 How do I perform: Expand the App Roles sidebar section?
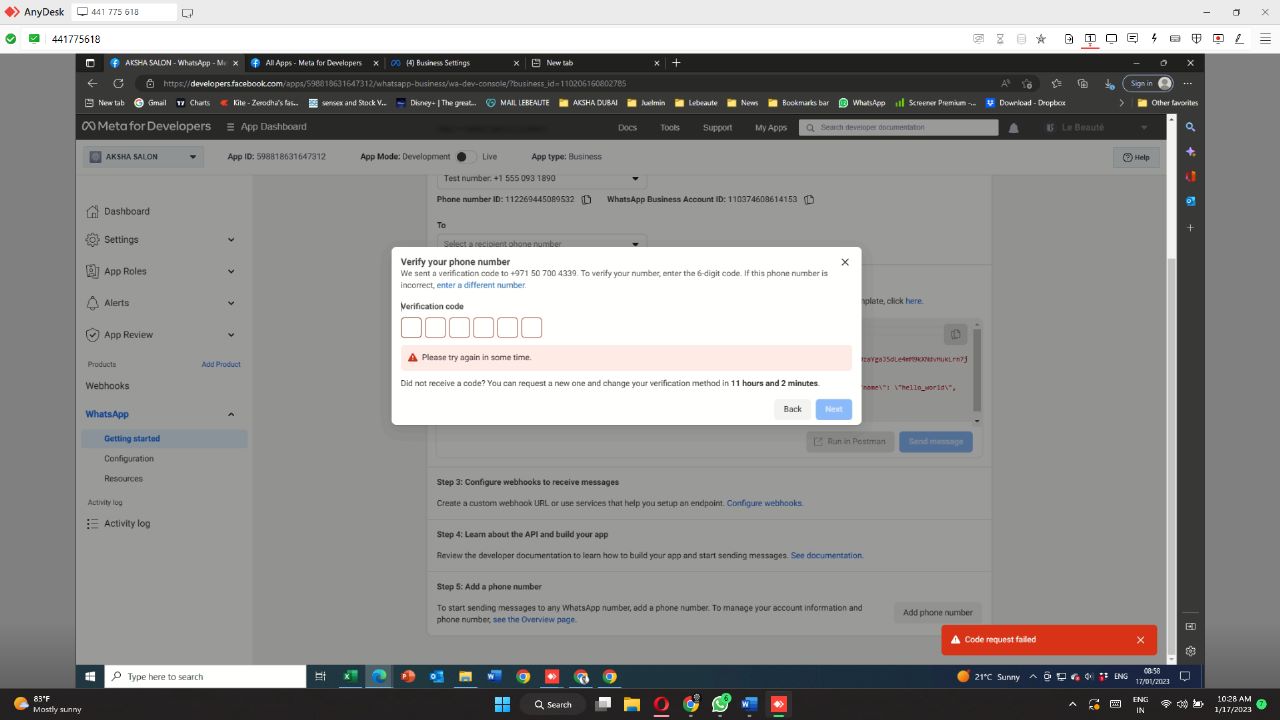(231, 271)
